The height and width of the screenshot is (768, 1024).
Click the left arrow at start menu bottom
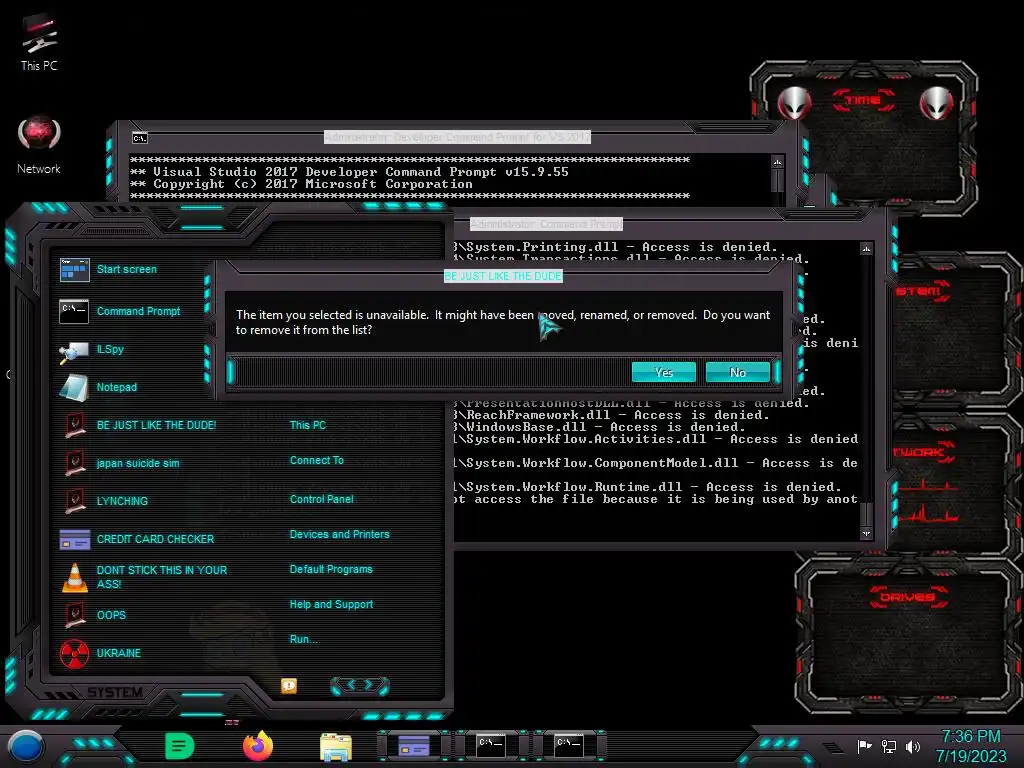pyautogui.click(x=350, y=684)
